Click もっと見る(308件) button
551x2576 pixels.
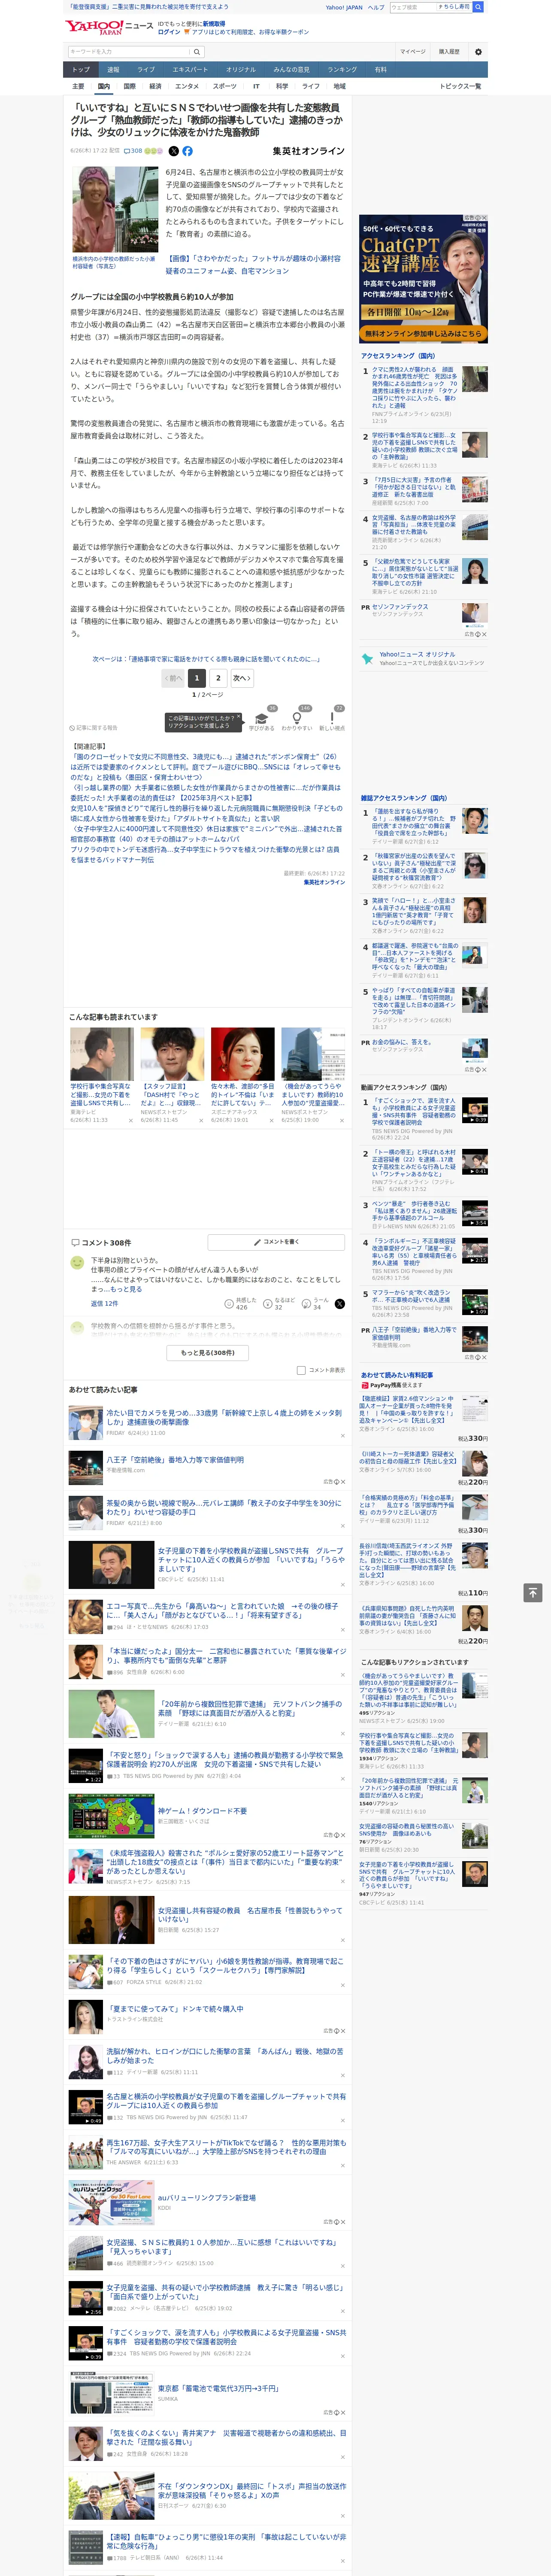(x=208, y=1352)
